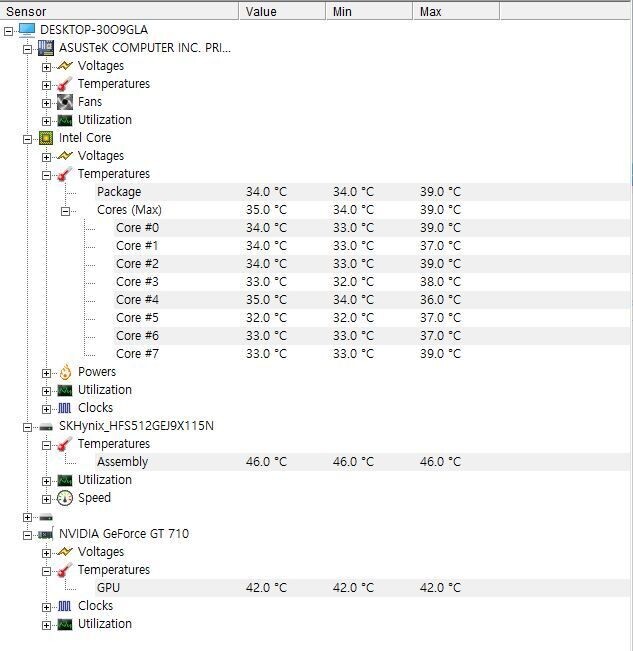Viewport: 633px width, 651px height.
Task: Click the Max column header
Action: click(455, 11)
